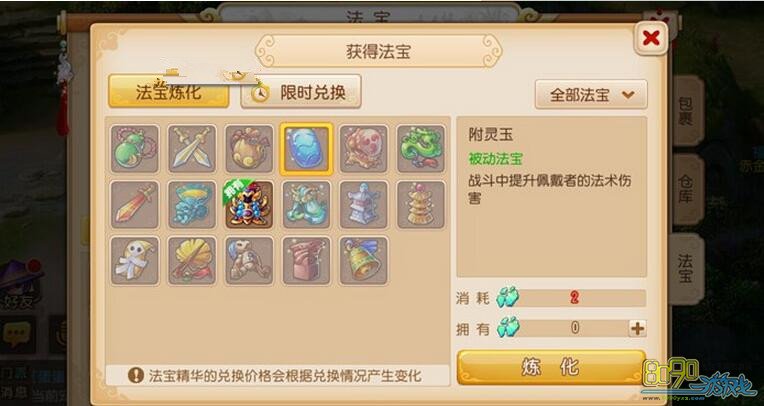Image resolution: width=764 pixels, height=406 pixels.
Task: Switch to the 法宝炼化 tab
Action: [169, 91]
